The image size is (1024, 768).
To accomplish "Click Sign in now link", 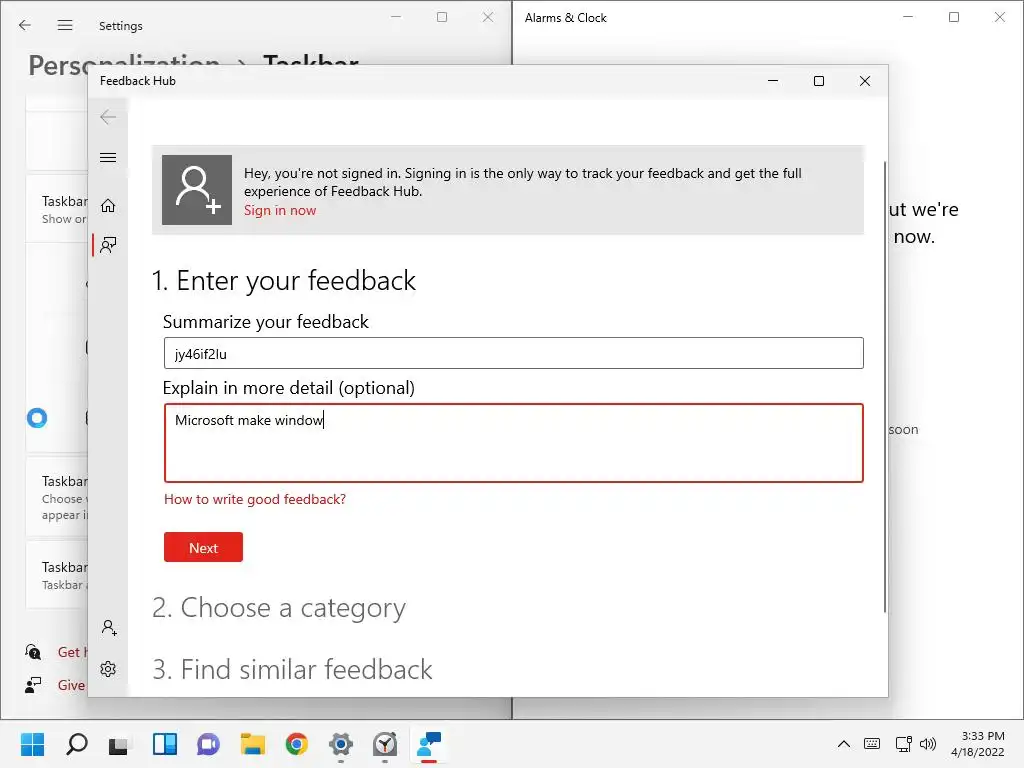I will point(280,210).
